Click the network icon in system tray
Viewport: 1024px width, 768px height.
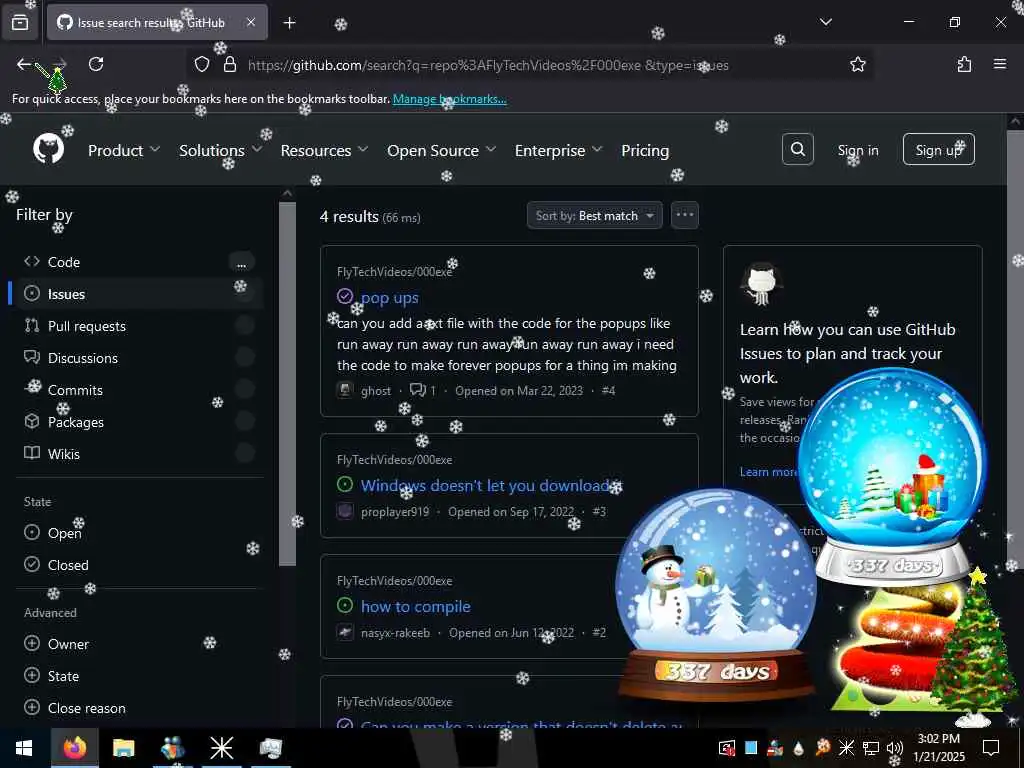coord(871,748)
